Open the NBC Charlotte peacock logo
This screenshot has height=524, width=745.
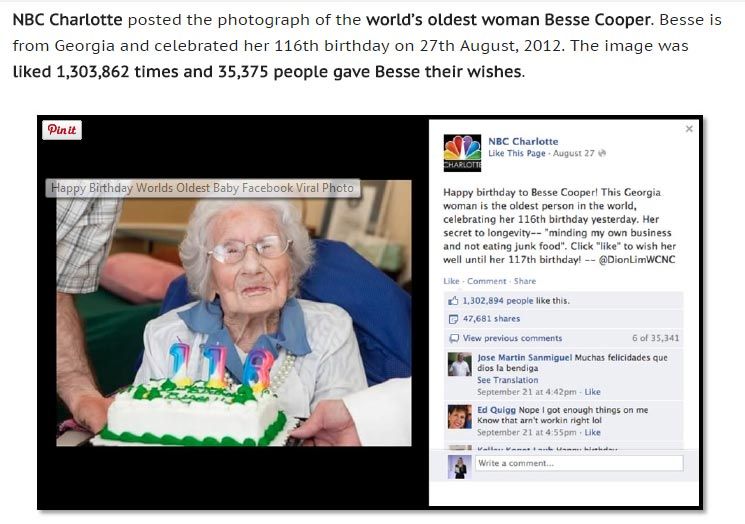point(462,153)
